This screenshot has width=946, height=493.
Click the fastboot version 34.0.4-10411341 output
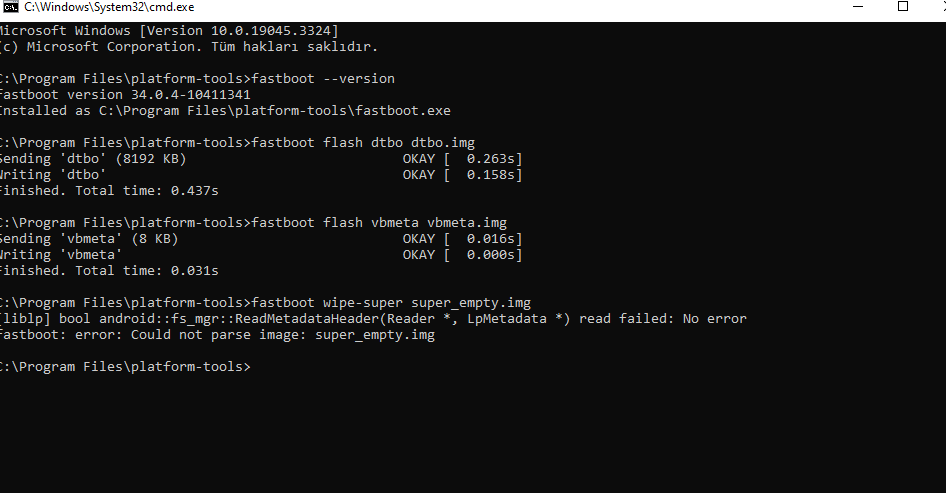coord(124,95)
